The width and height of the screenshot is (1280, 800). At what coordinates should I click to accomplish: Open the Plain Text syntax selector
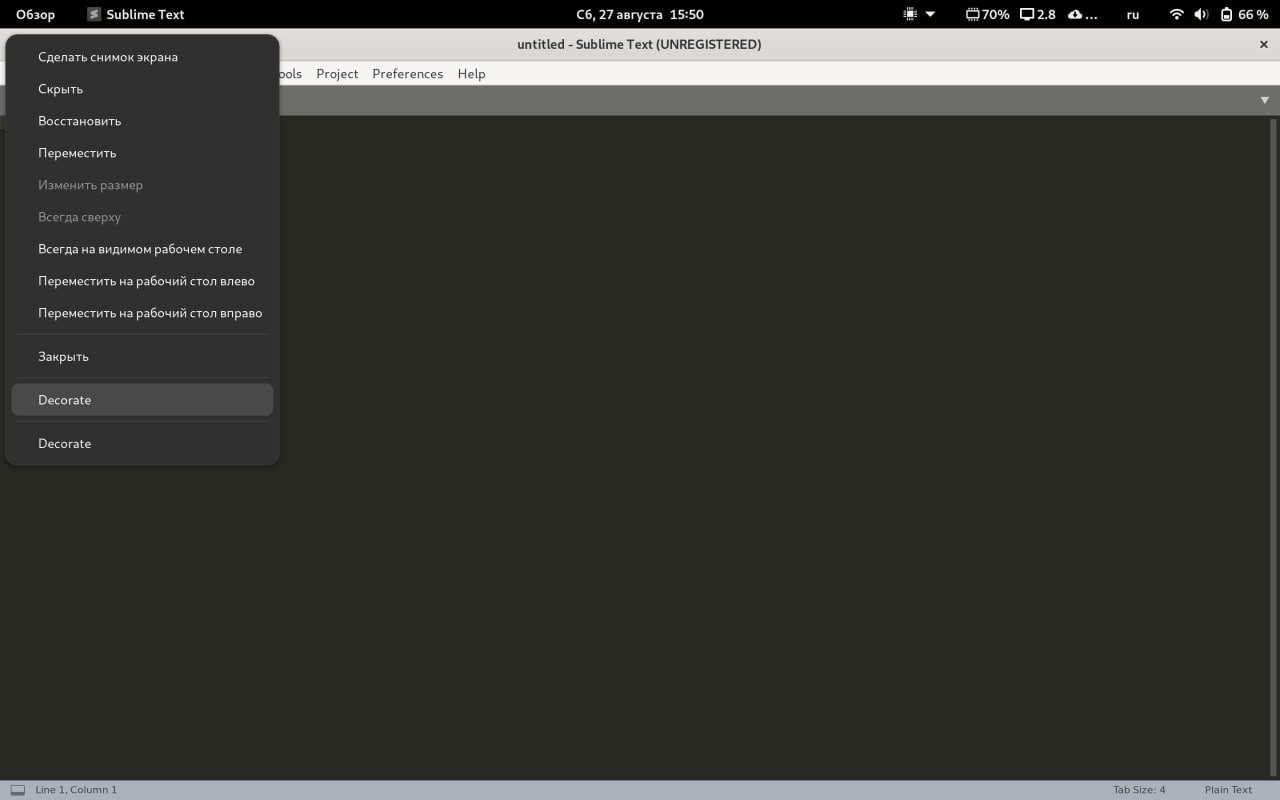[1229, 790]
